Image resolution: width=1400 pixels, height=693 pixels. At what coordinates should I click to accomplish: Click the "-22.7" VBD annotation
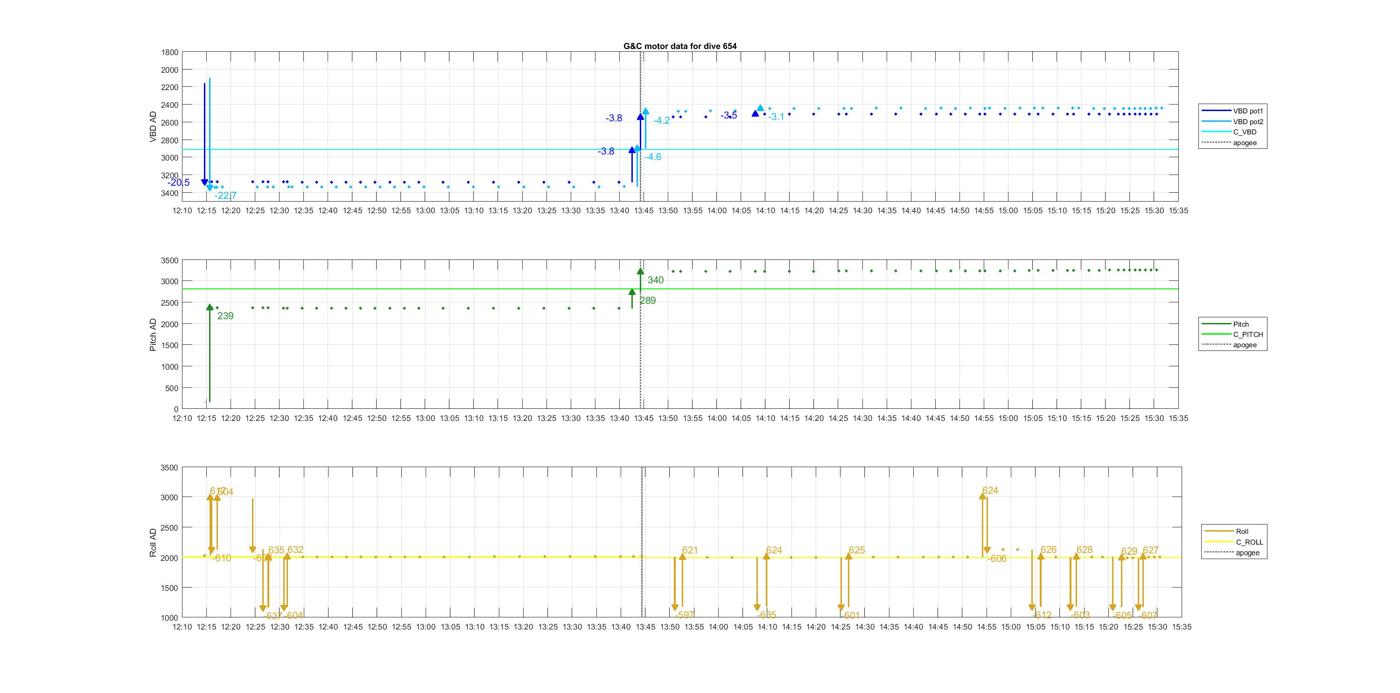click(x=226, y=196)
